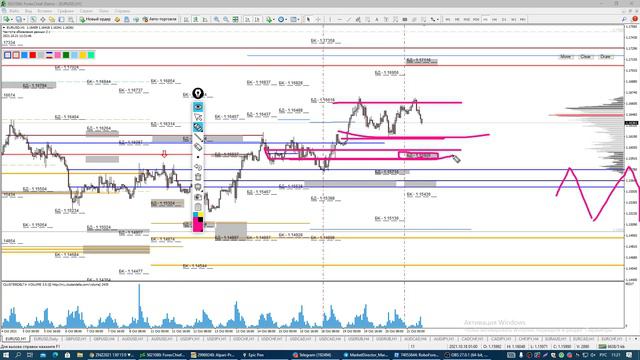The height and width of the screenshot is (360, 640).
Task: Toggle Epic Pen ink visibility eye
Action: pos(198,107)
